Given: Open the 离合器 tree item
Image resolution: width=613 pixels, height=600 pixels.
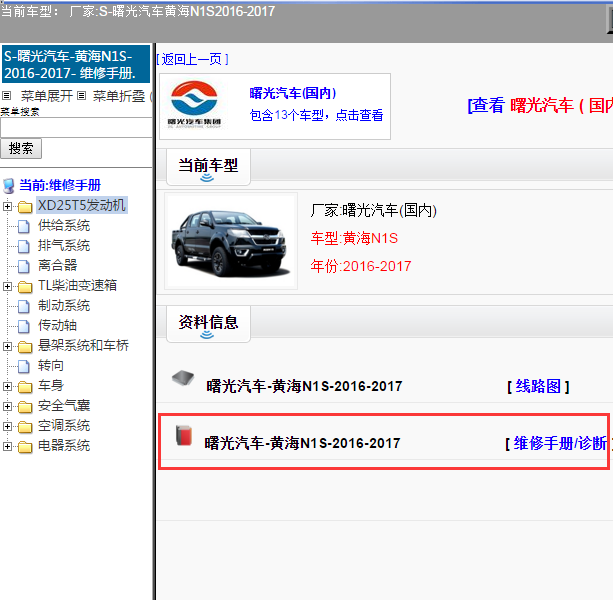Looking at the screenshot, I should (57, 265).
